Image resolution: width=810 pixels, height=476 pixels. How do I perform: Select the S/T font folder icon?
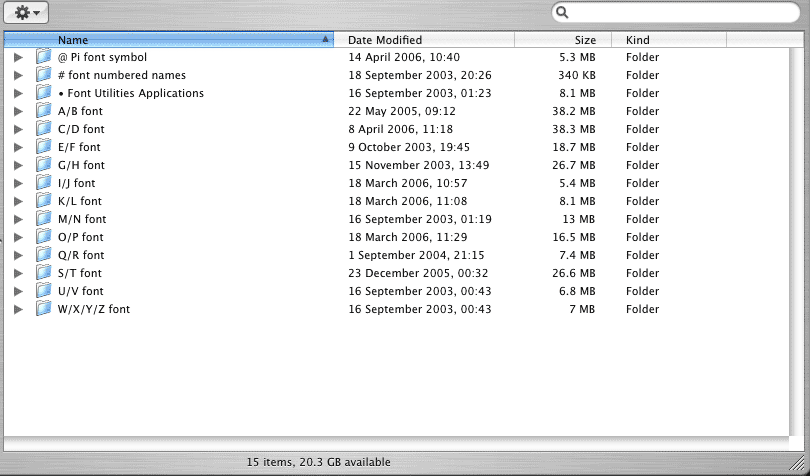44,273
